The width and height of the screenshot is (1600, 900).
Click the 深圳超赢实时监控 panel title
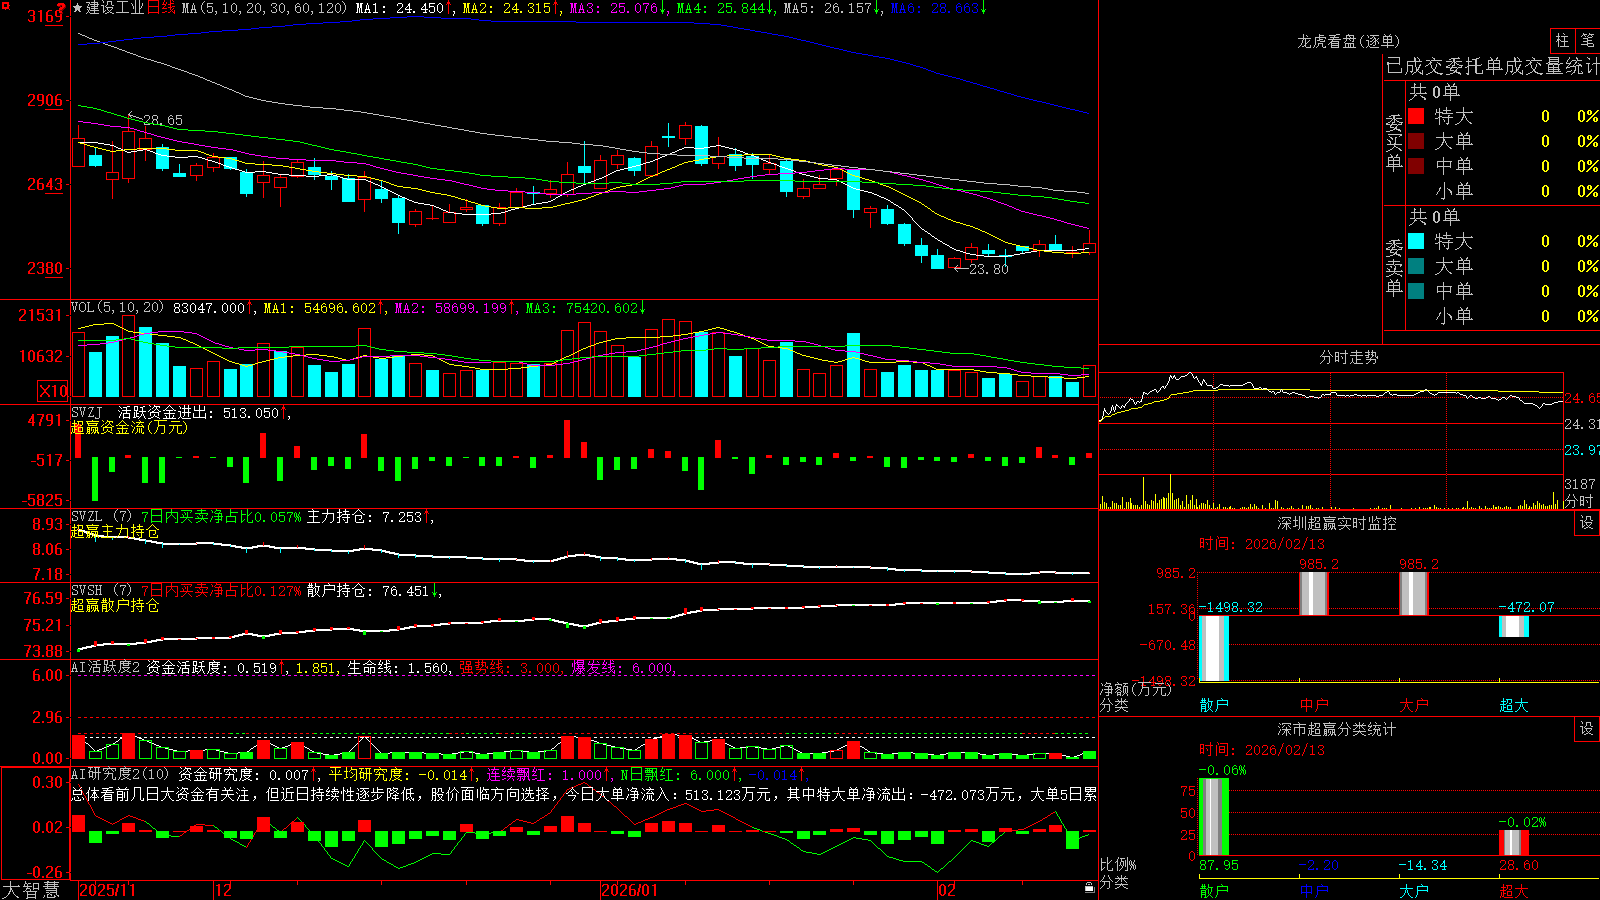(1336, 523)
